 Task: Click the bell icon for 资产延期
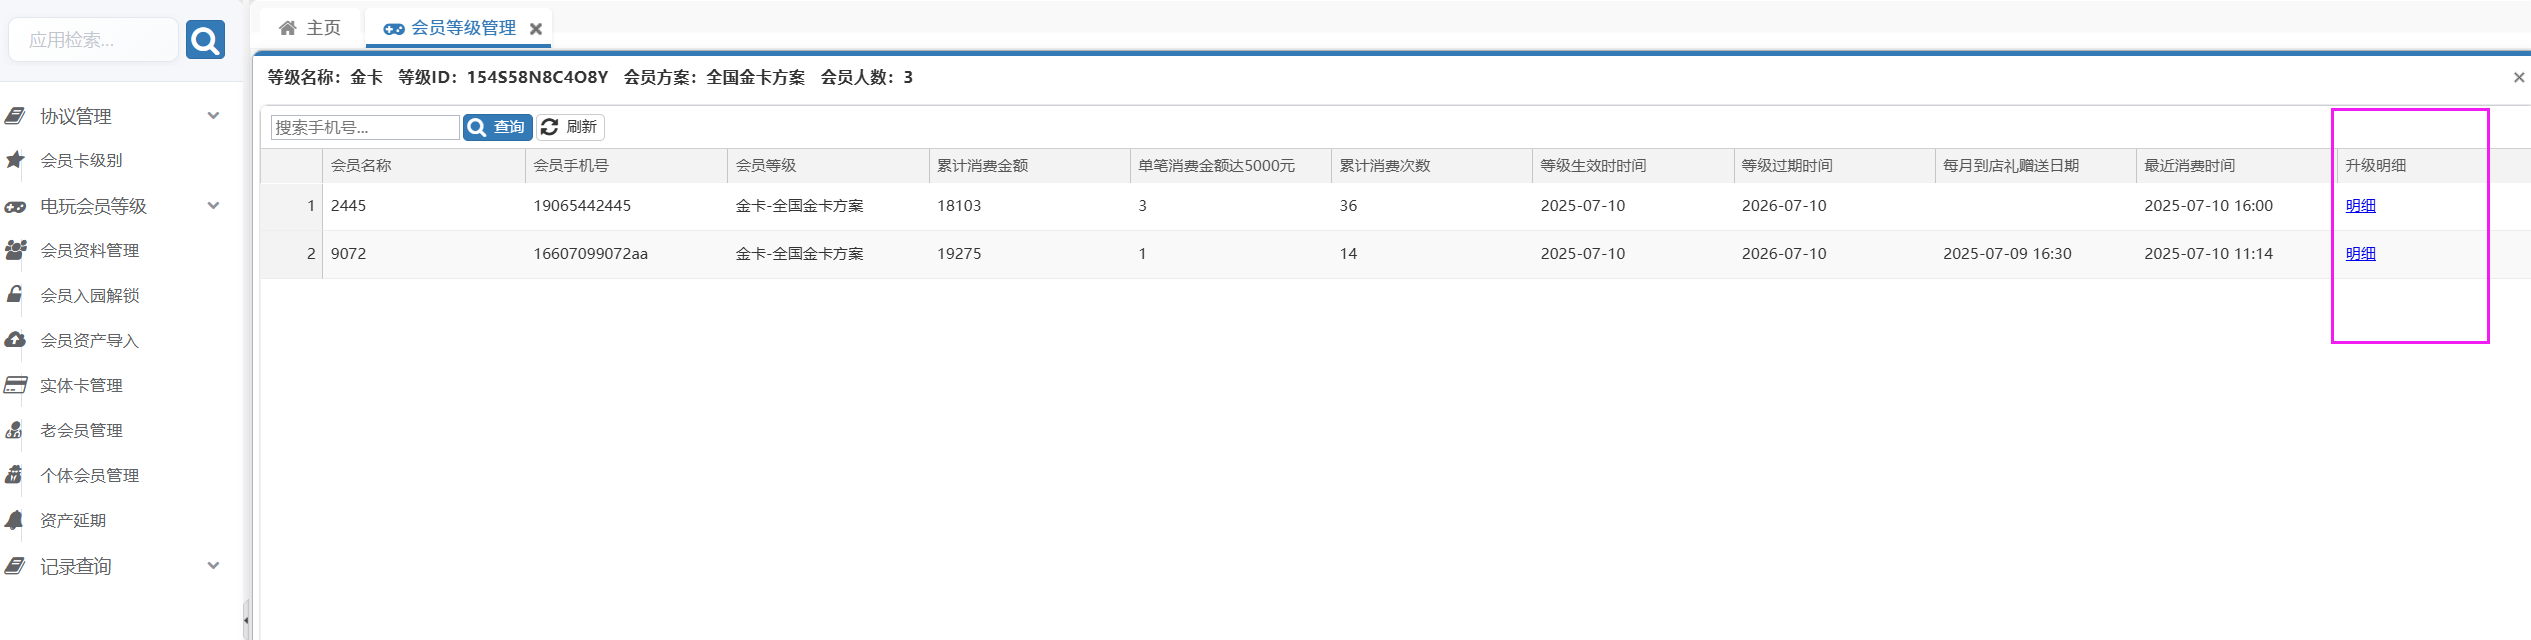click(15, 520)
